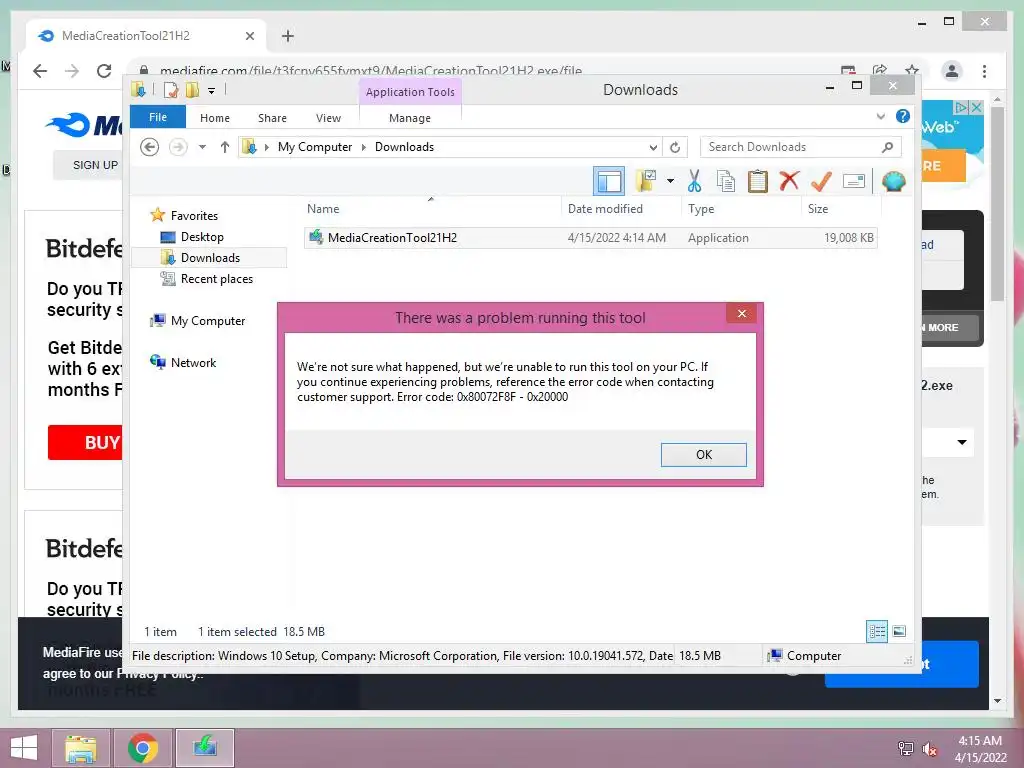Click OK in the error dialog
The image size is (1024, 768).
pyautogui.click(x=703, y=455)
